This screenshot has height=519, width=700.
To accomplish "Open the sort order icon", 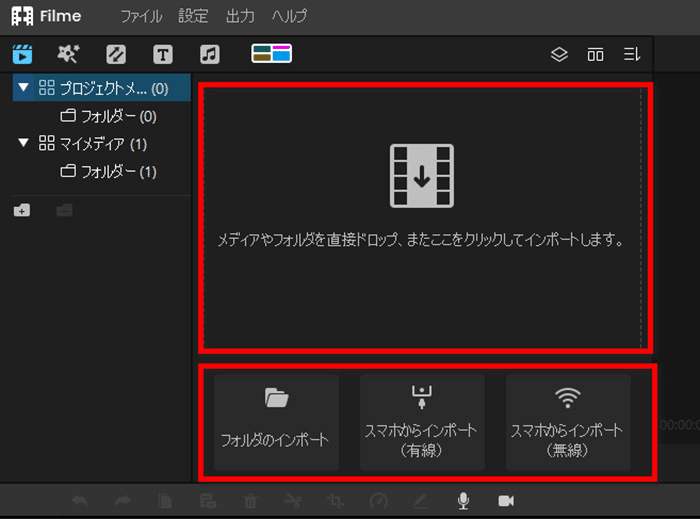I will coord(632,54).
